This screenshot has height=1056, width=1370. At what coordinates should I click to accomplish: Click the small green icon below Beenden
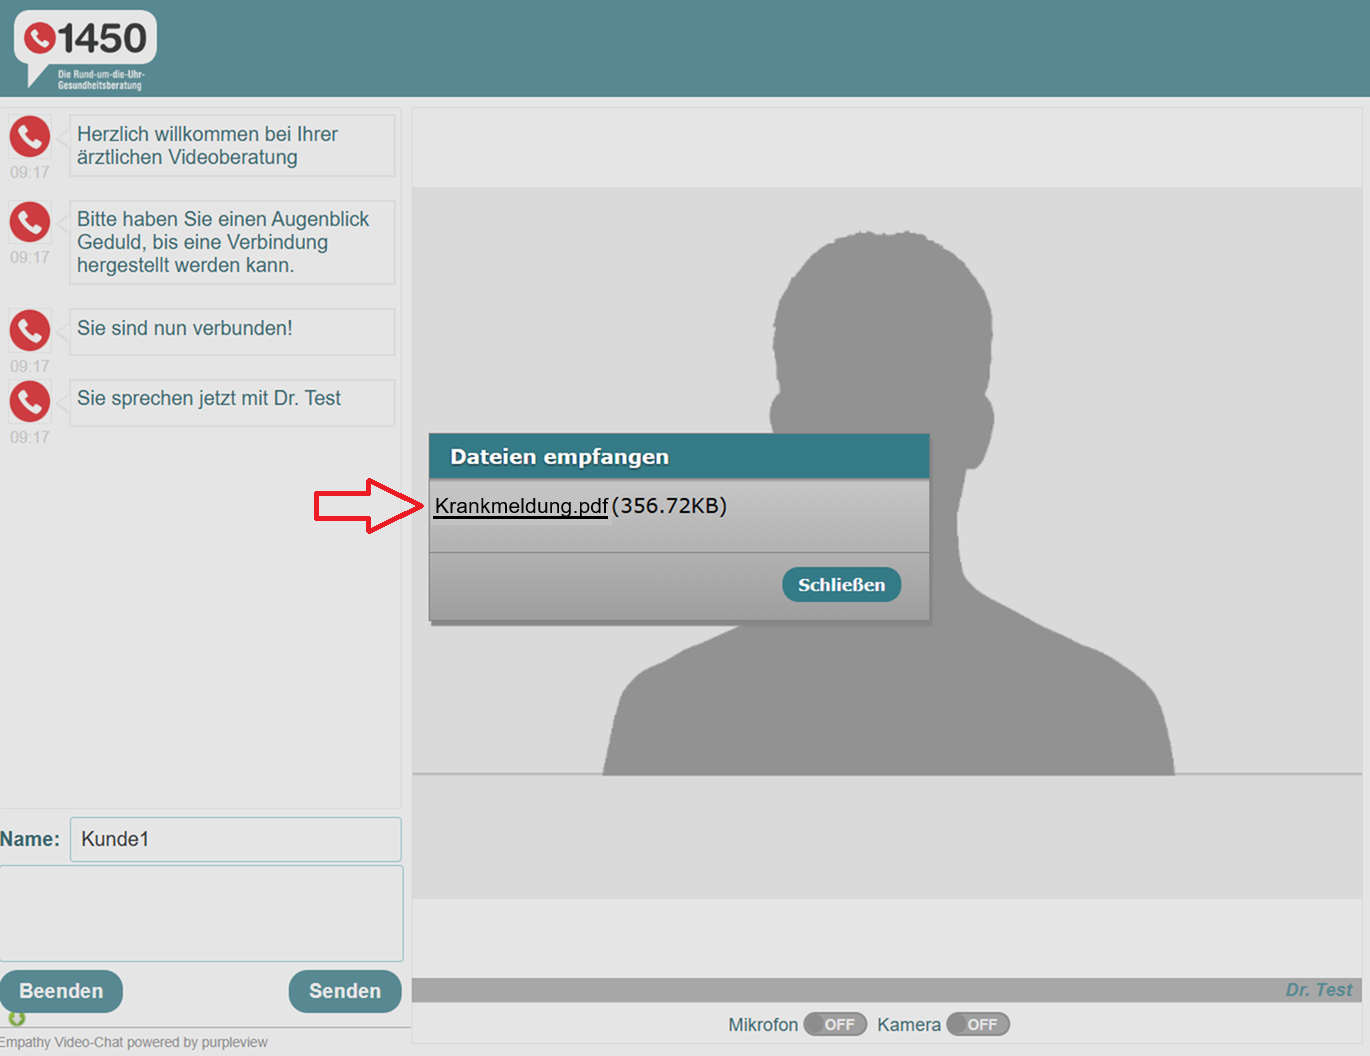pyautogui.click(x=16, y=1018)
